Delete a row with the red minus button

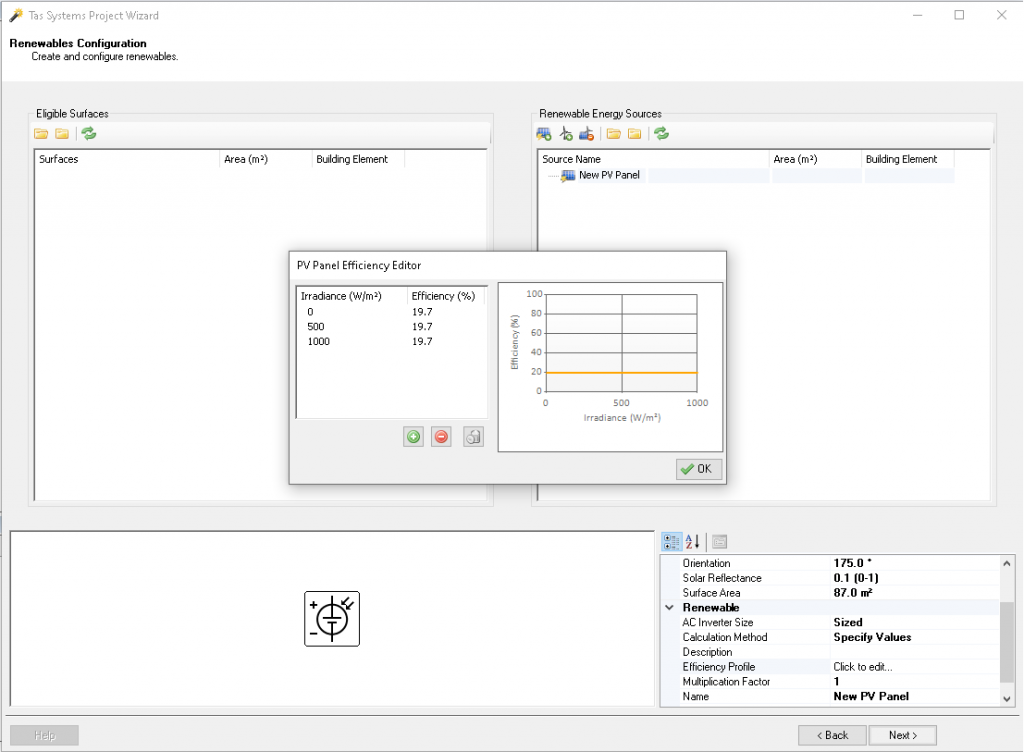441,437
